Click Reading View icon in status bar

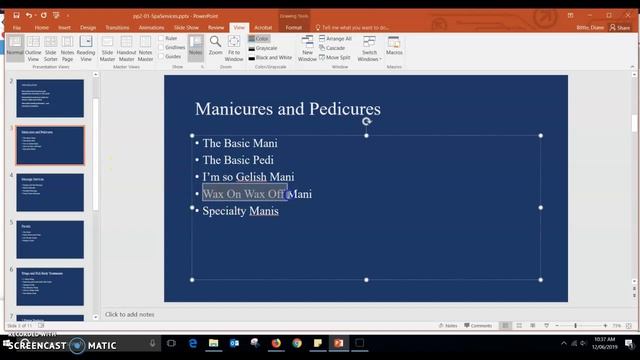click(533, 325)
